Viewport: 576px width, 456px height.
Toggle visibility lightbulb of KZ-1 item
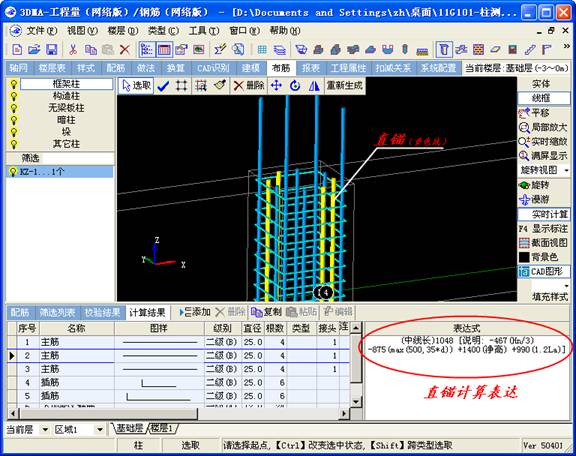(x=13, y=172)
